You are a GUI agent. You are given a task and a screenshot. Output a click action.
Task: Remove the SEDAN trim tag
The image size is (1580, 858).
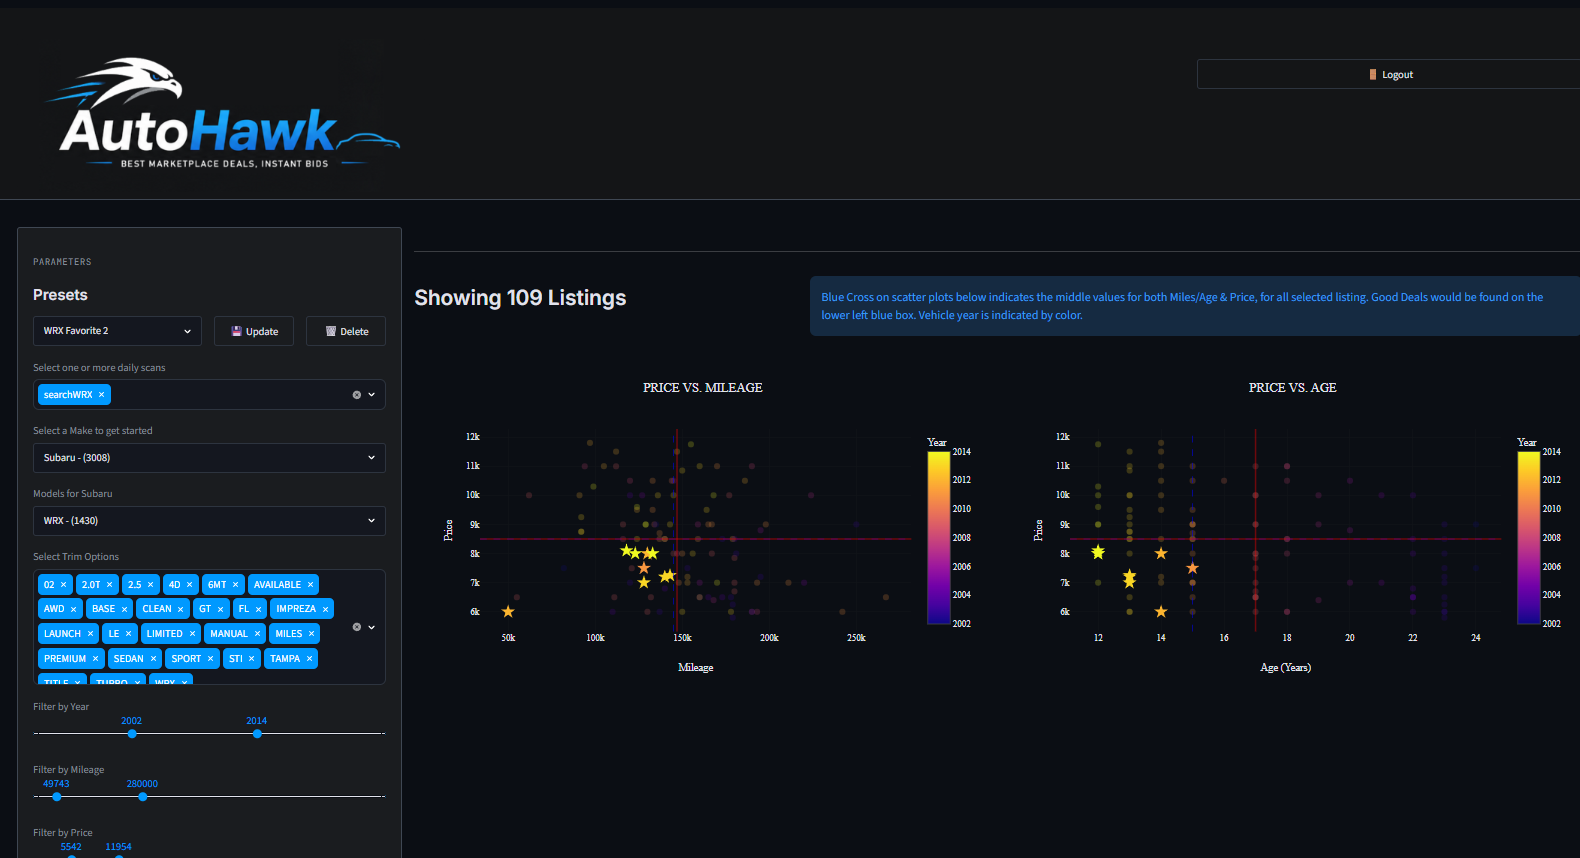(x=153, y=659)
